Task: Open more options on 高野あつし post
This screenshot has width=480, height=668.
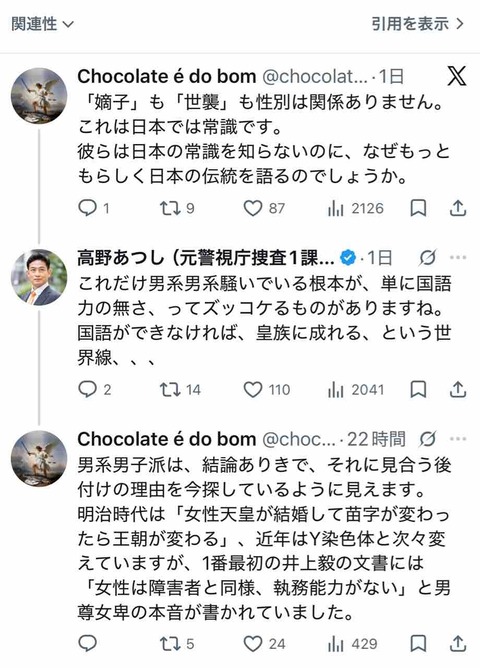Action: tap(458, 257)
